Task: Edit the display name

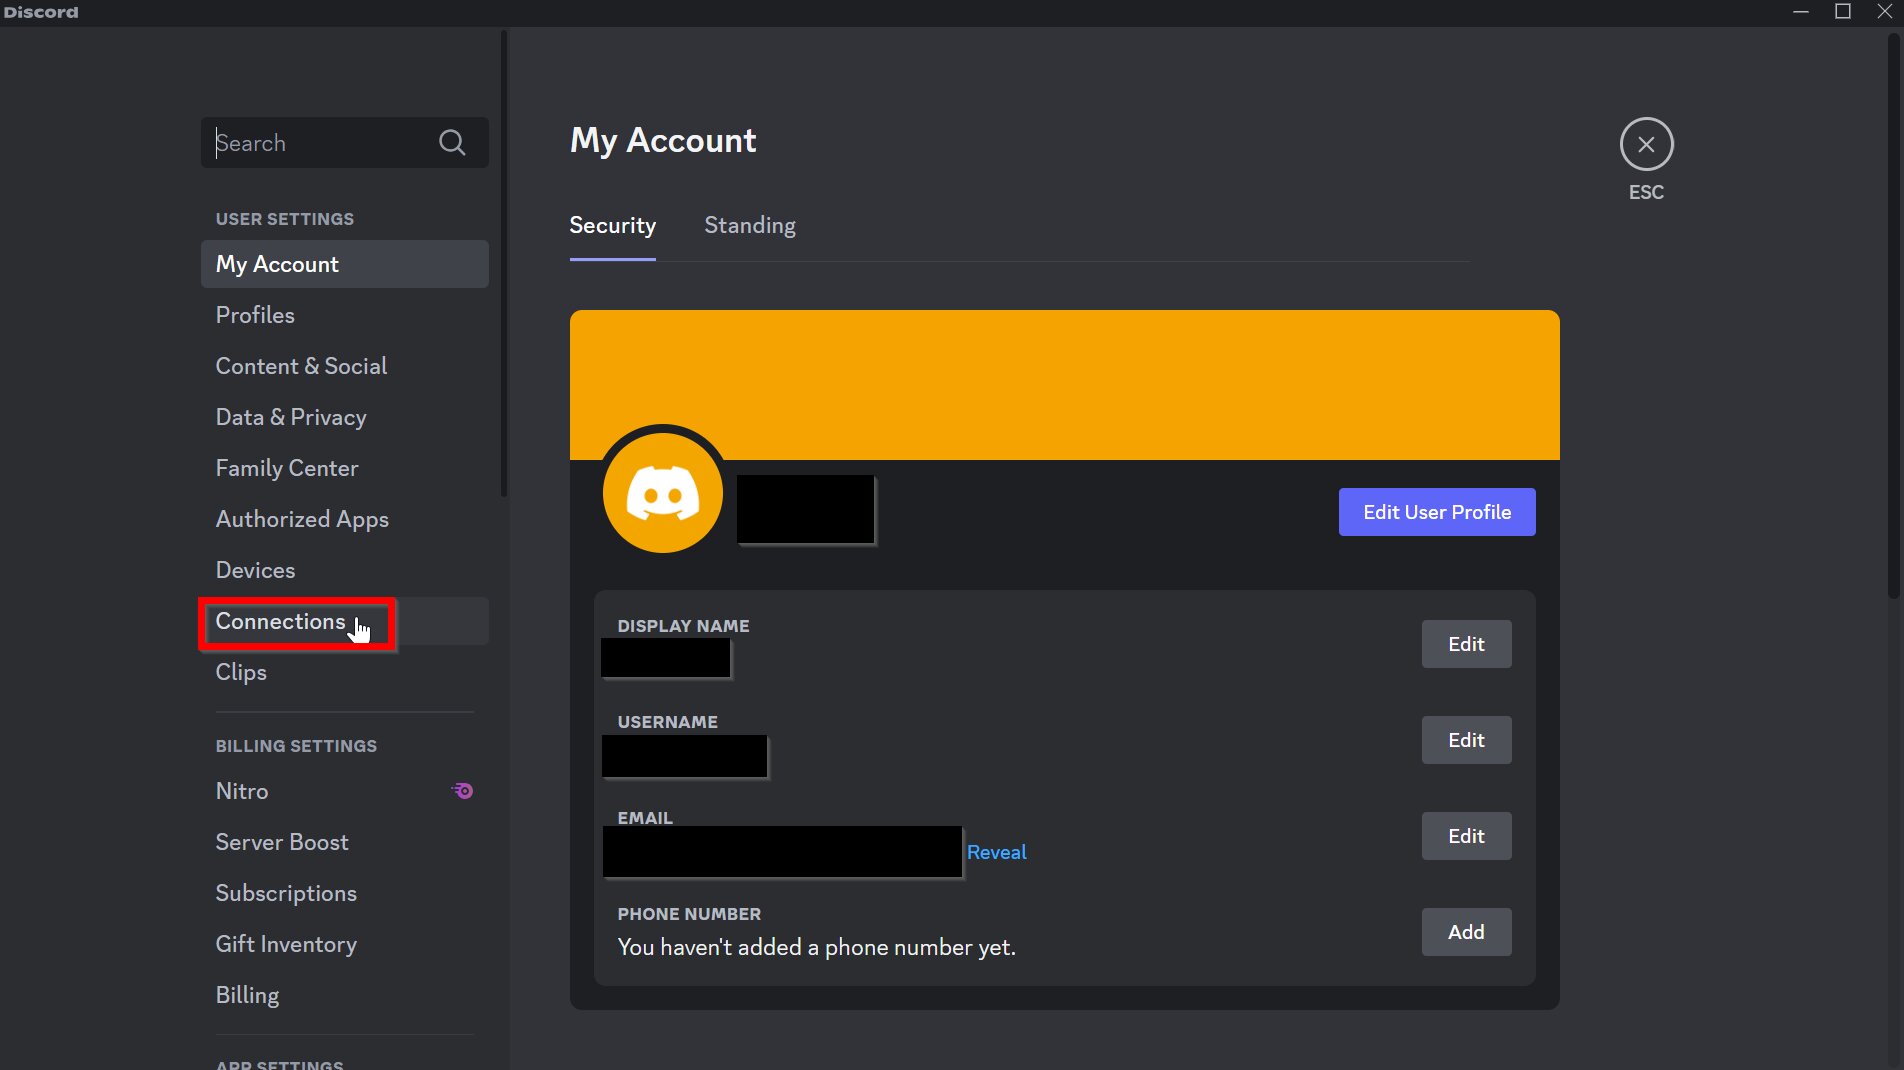Action: (x=1466, y=644)
